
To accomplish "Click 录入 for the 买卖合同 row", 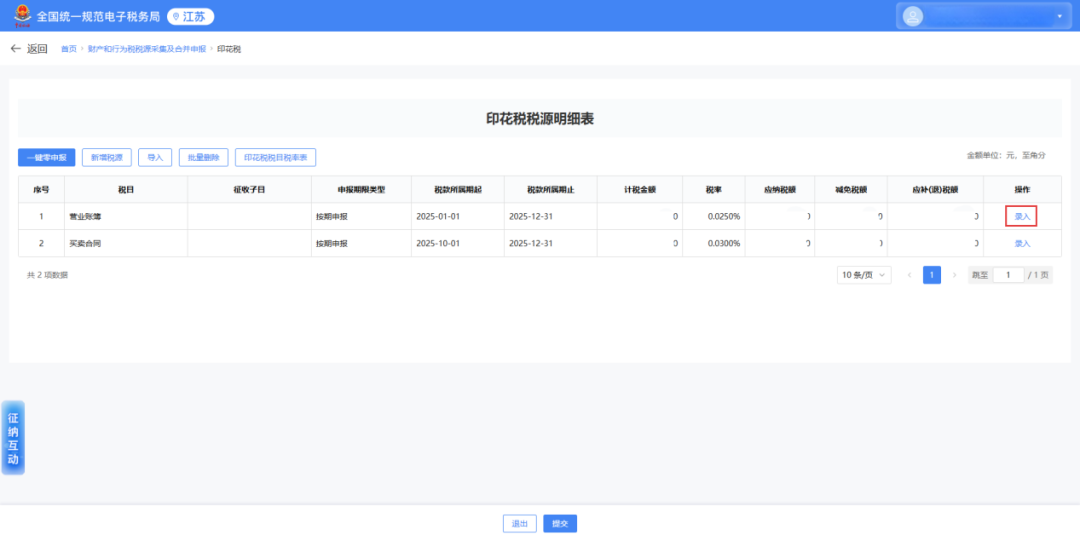I will (1021, 243).
